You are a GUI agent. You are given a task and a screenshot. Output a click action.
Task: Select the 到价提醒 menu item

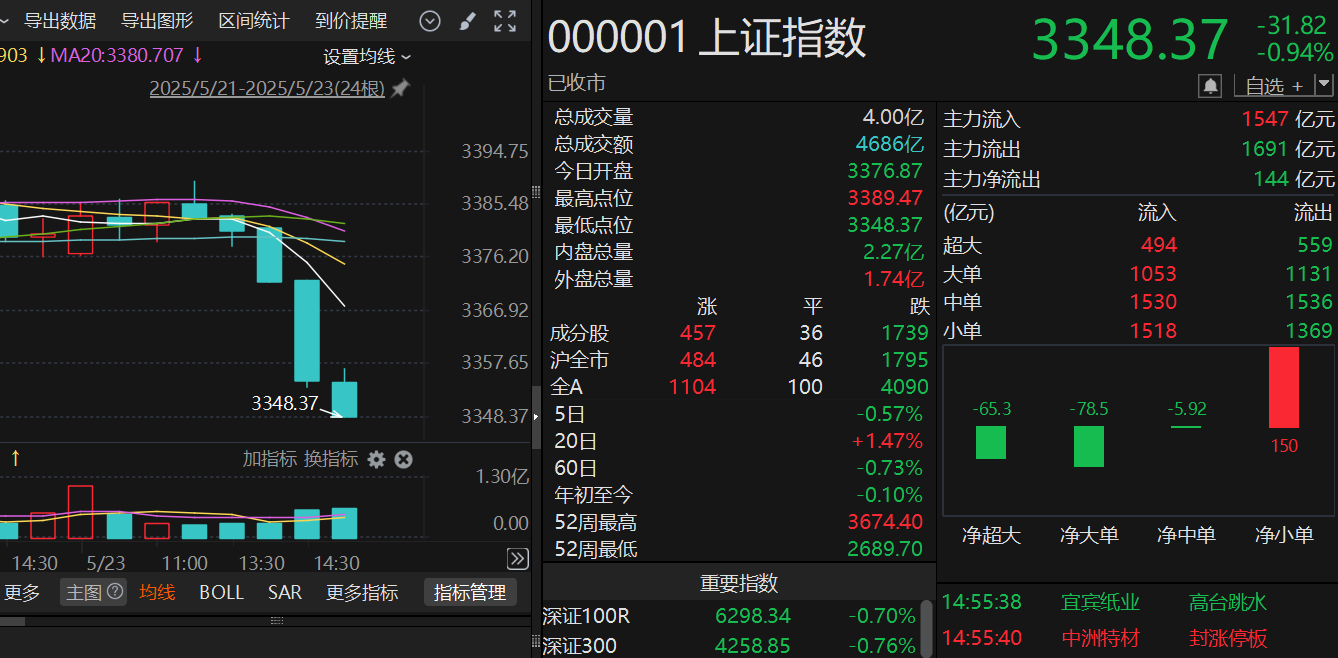[x=351, y=20]
